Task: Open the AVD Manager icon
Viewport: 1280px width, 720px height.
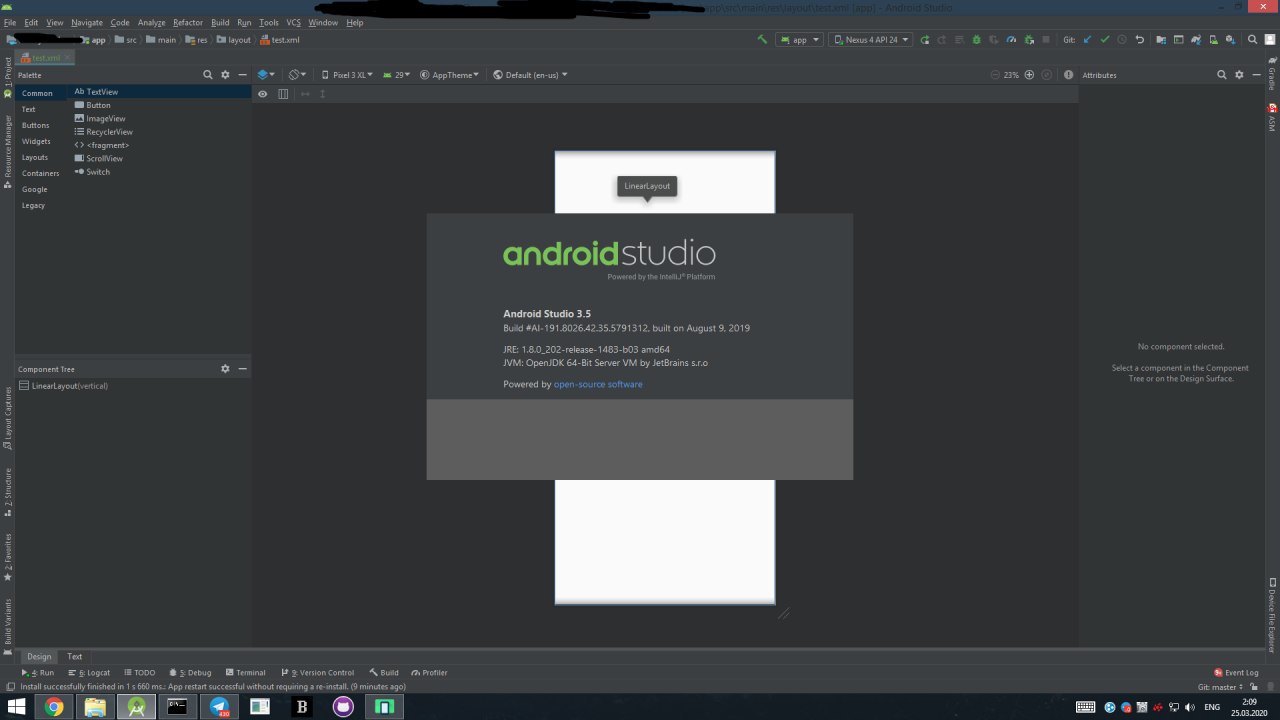Action: click(x=1214, y=40)
